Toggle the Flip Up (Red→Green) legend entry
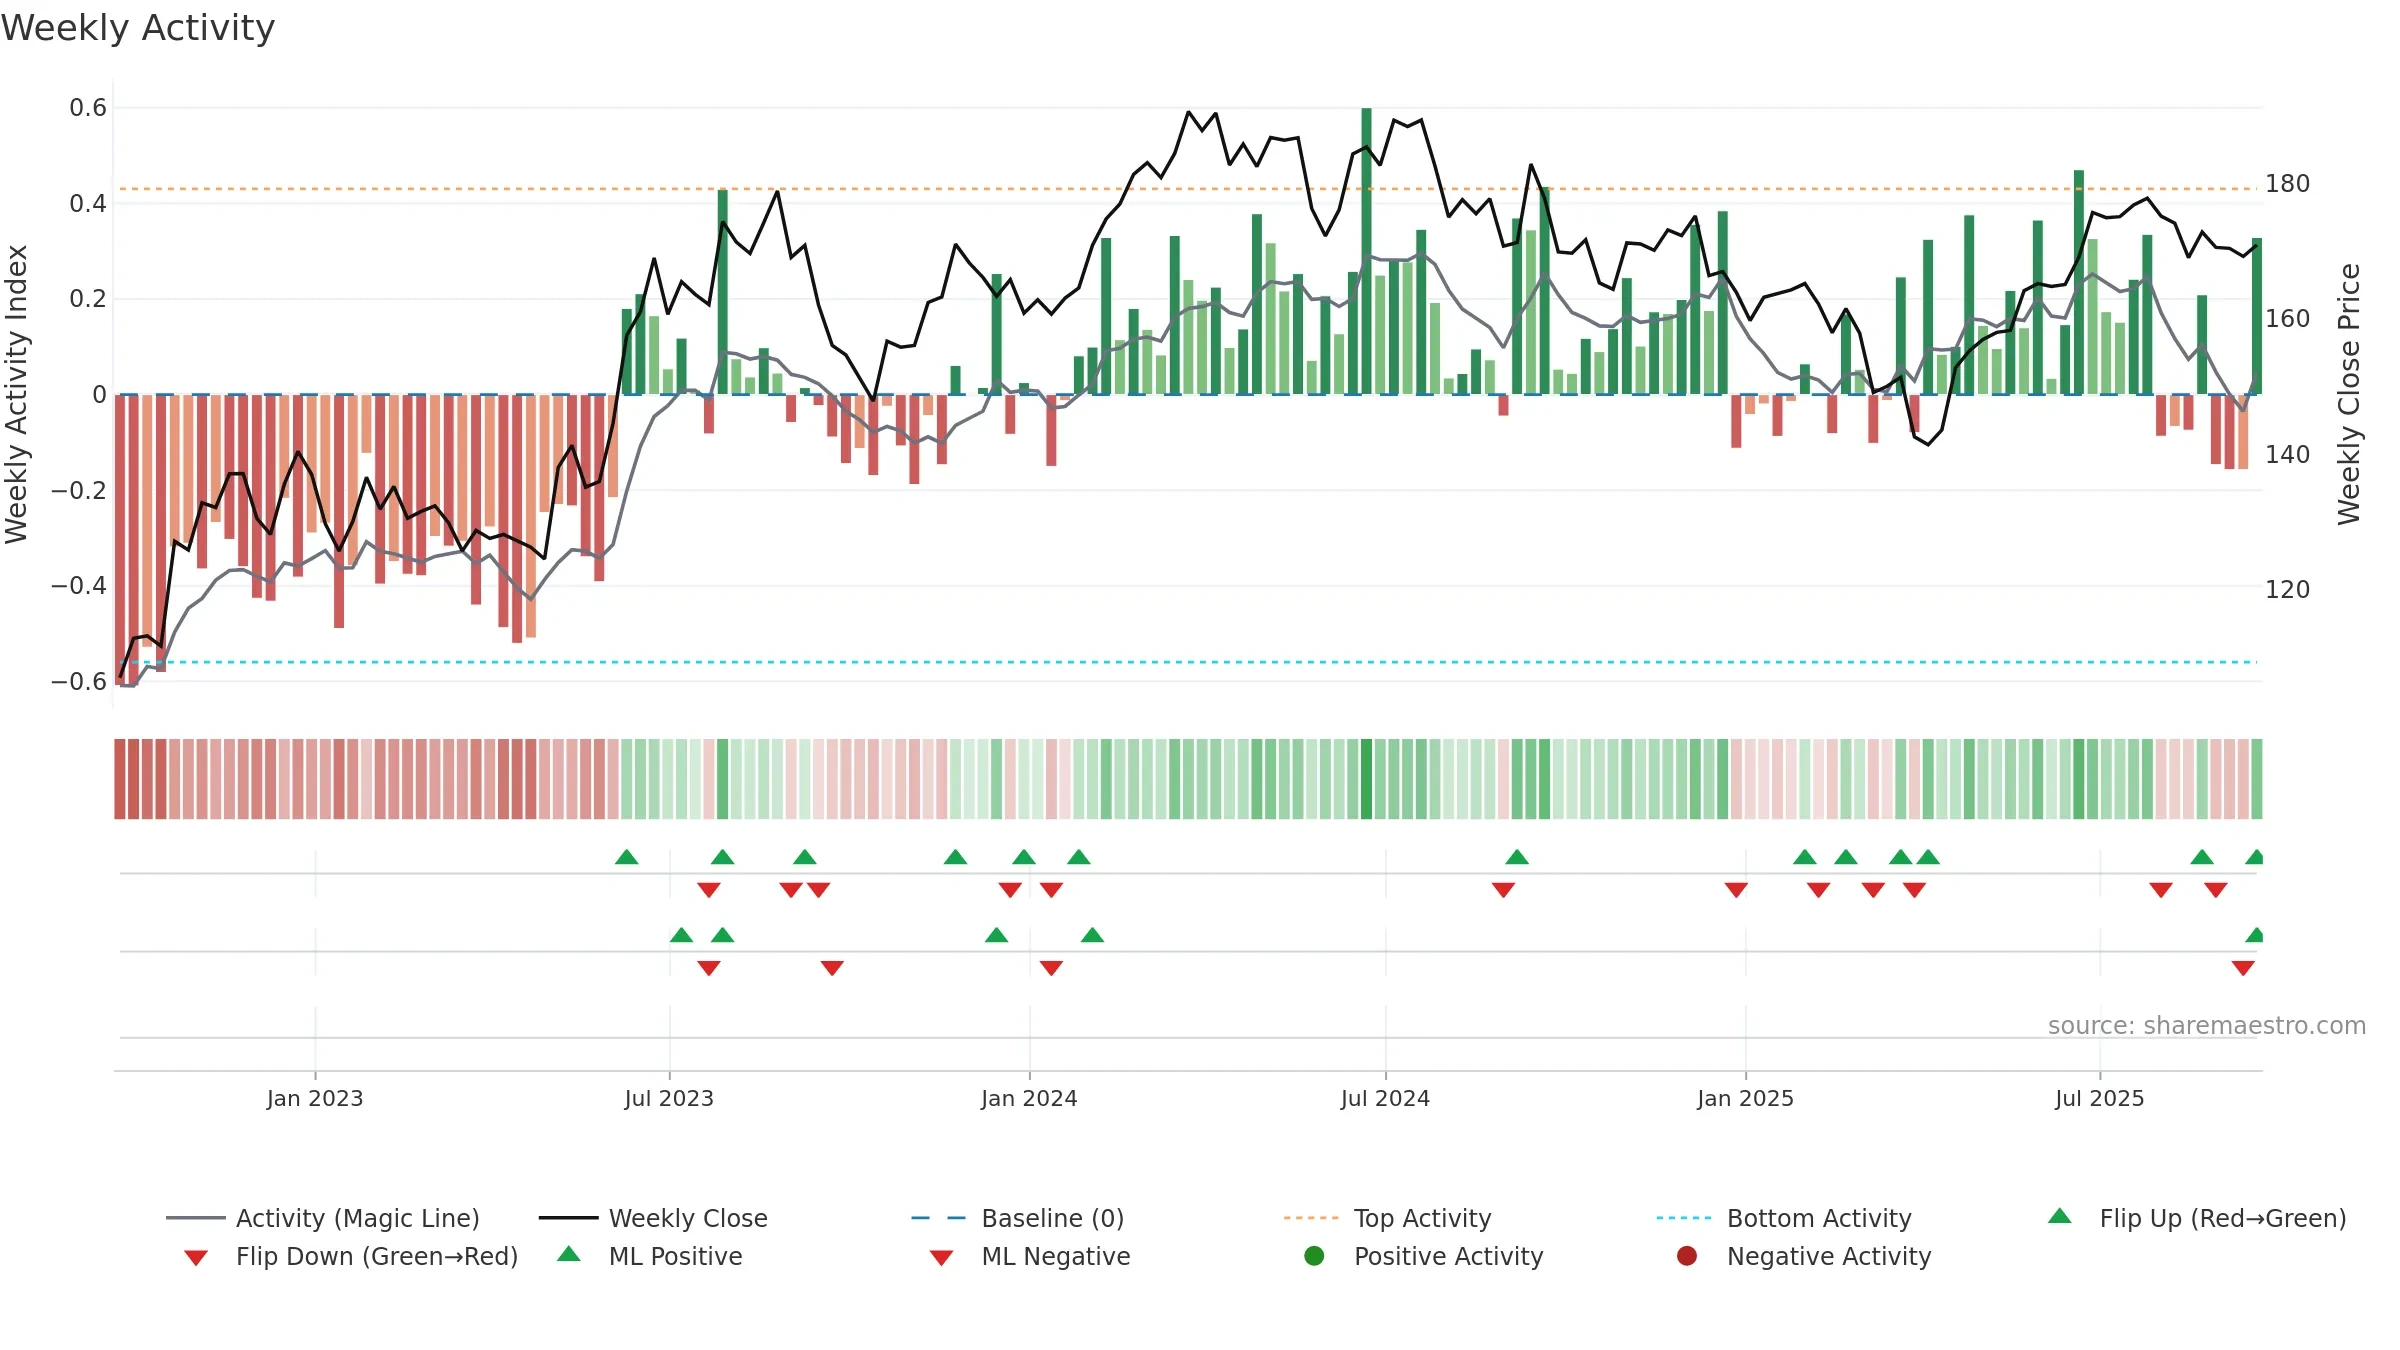The height and width of the screenshot is (1350, 2400). [x=2196, y=1218]
